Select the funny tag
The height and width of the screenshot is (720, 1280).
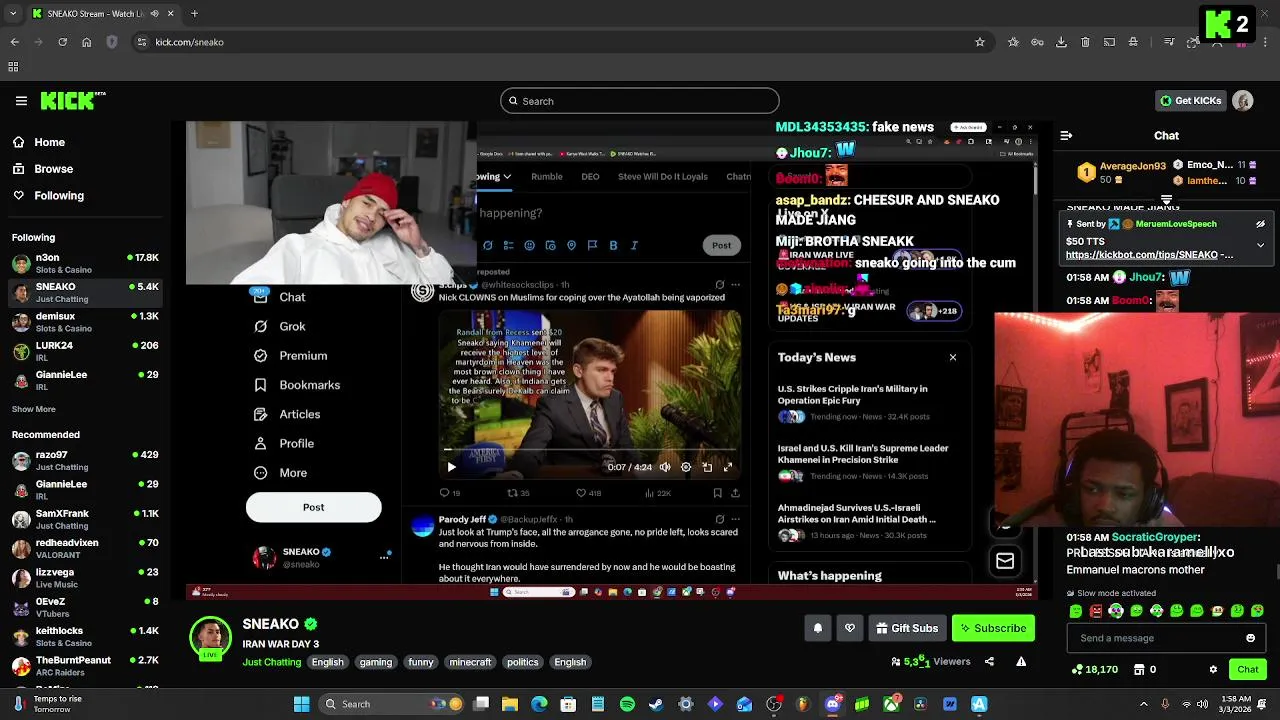[421, 662]
